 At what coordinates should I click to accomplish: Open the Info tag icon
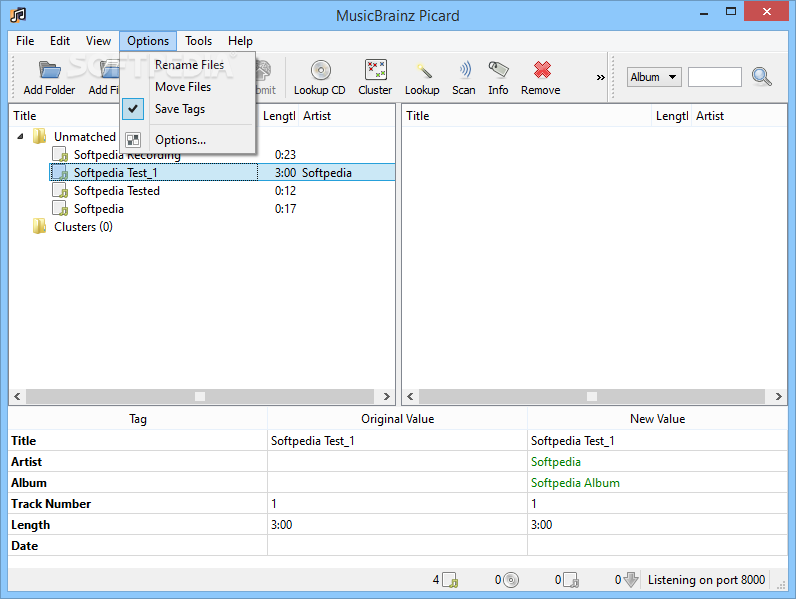click(x=498, y=69)
